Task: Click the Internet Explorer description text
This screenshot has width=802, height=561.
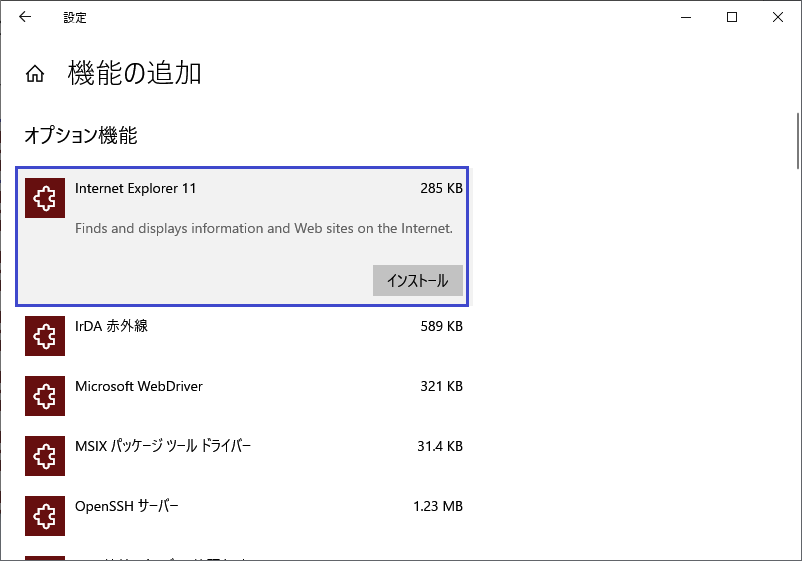Action: pos(264,229)
